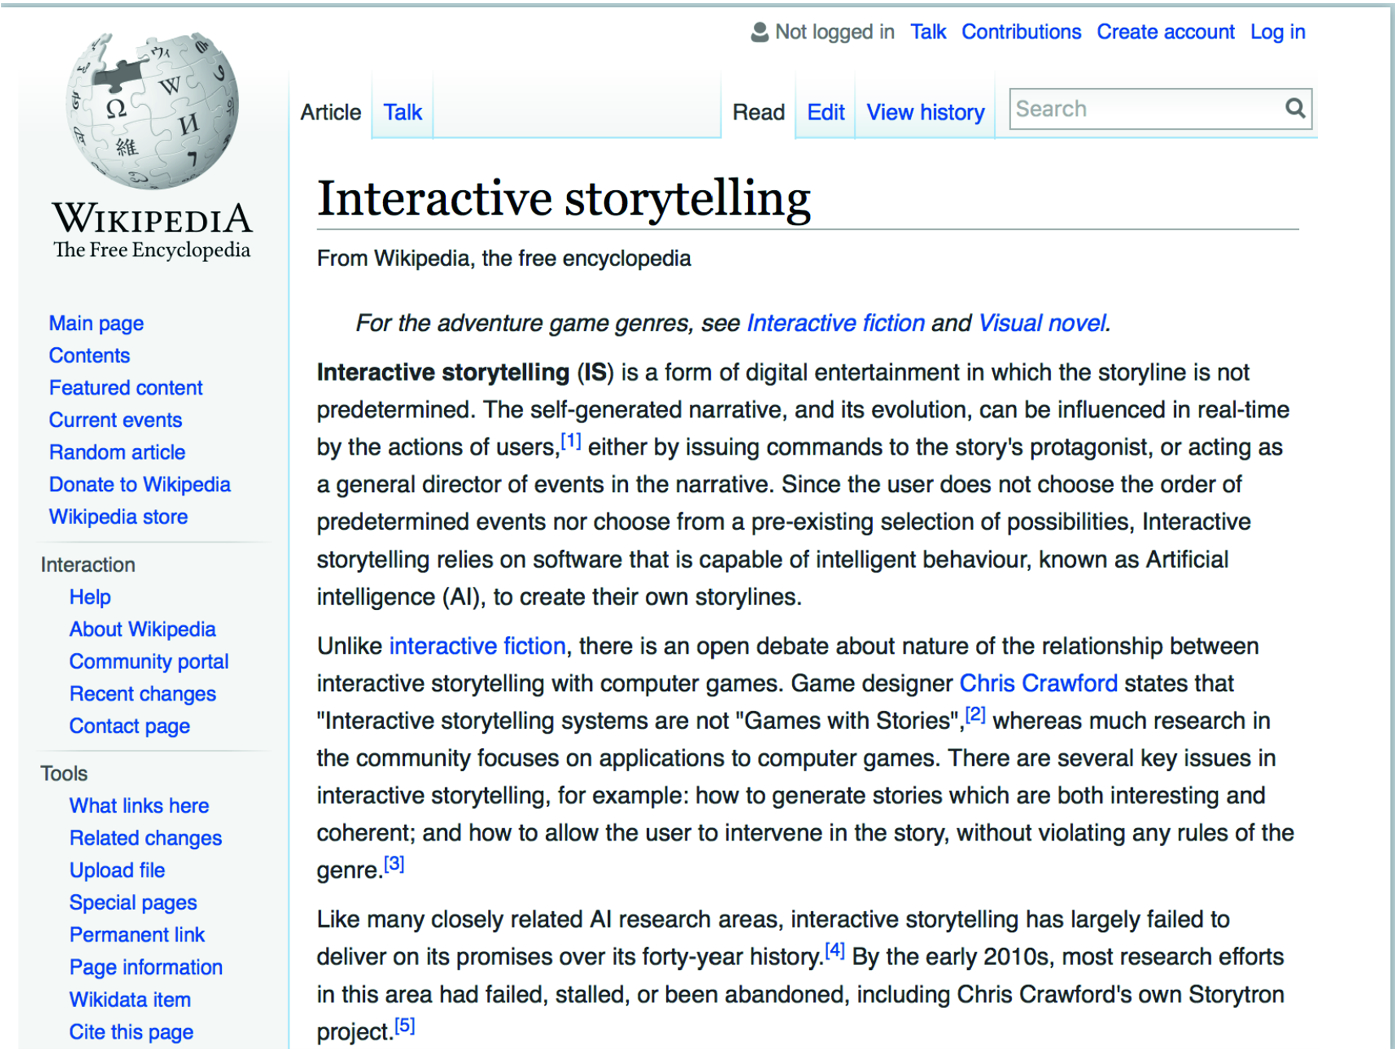Viewport: 1400px width, 1050px height.
Task: Click the Tools sidebar heading
Action: point(64,774)
